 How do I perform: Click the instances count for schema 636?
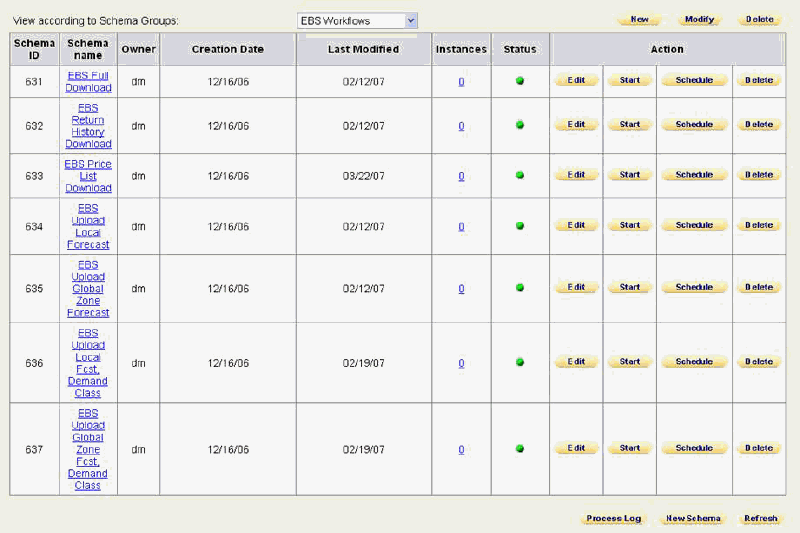coord(461,363)
